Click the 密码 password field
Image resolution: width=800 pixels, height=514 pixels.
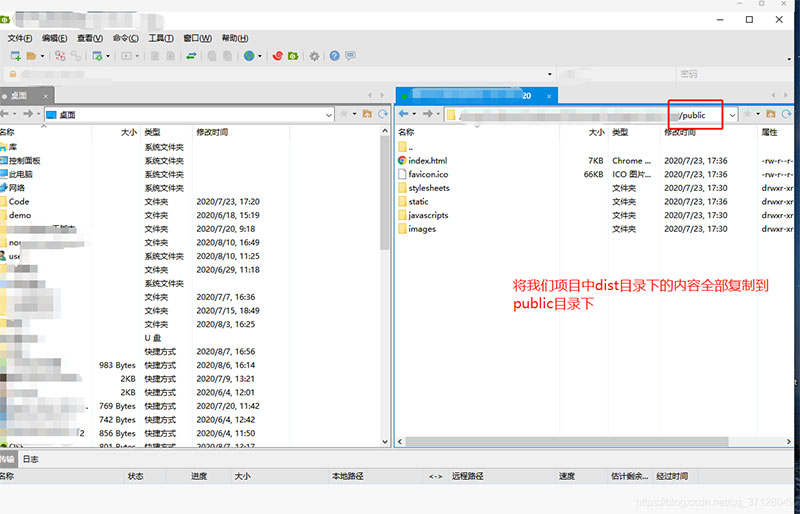(x=733, y=74)
